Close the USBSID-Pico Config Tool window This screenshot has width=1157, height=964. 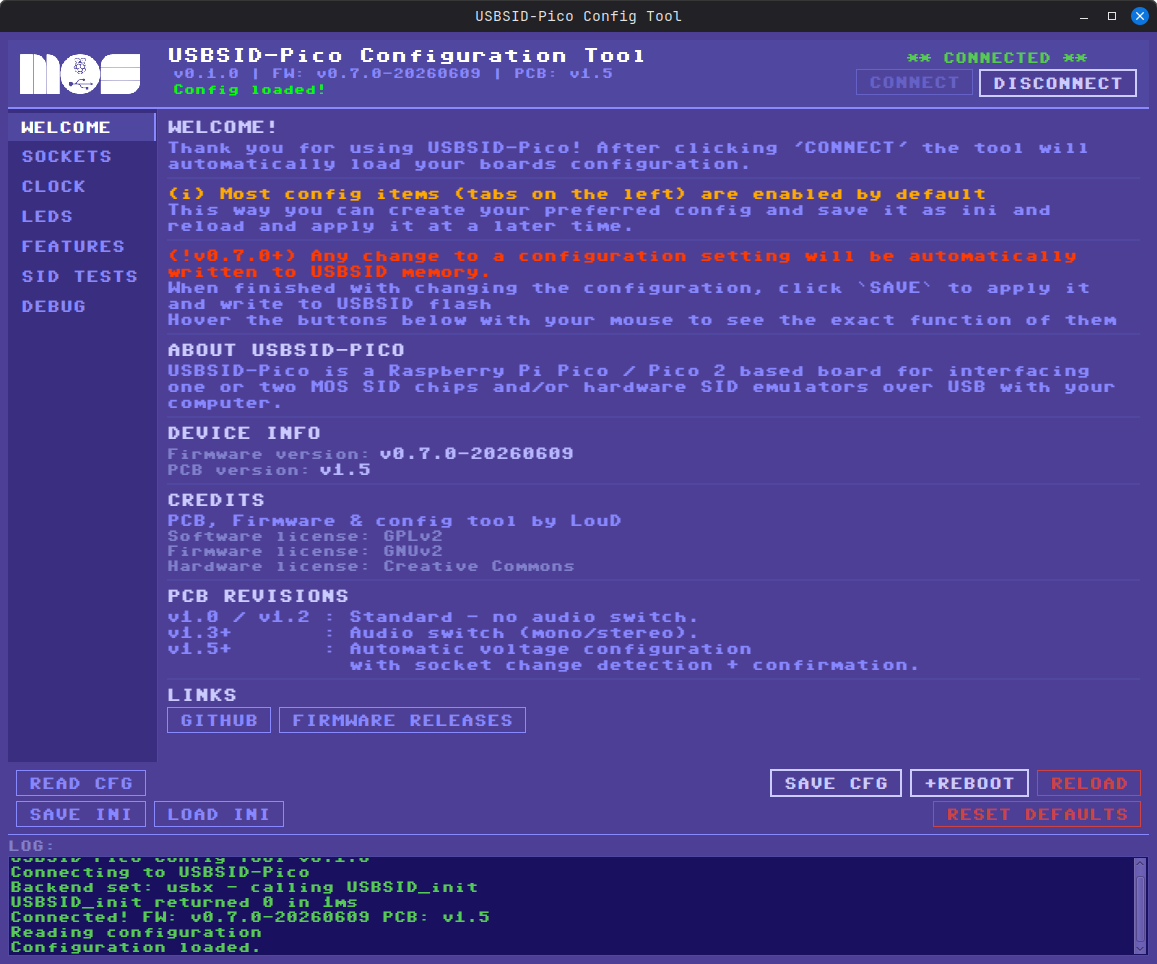[1140, 16]
